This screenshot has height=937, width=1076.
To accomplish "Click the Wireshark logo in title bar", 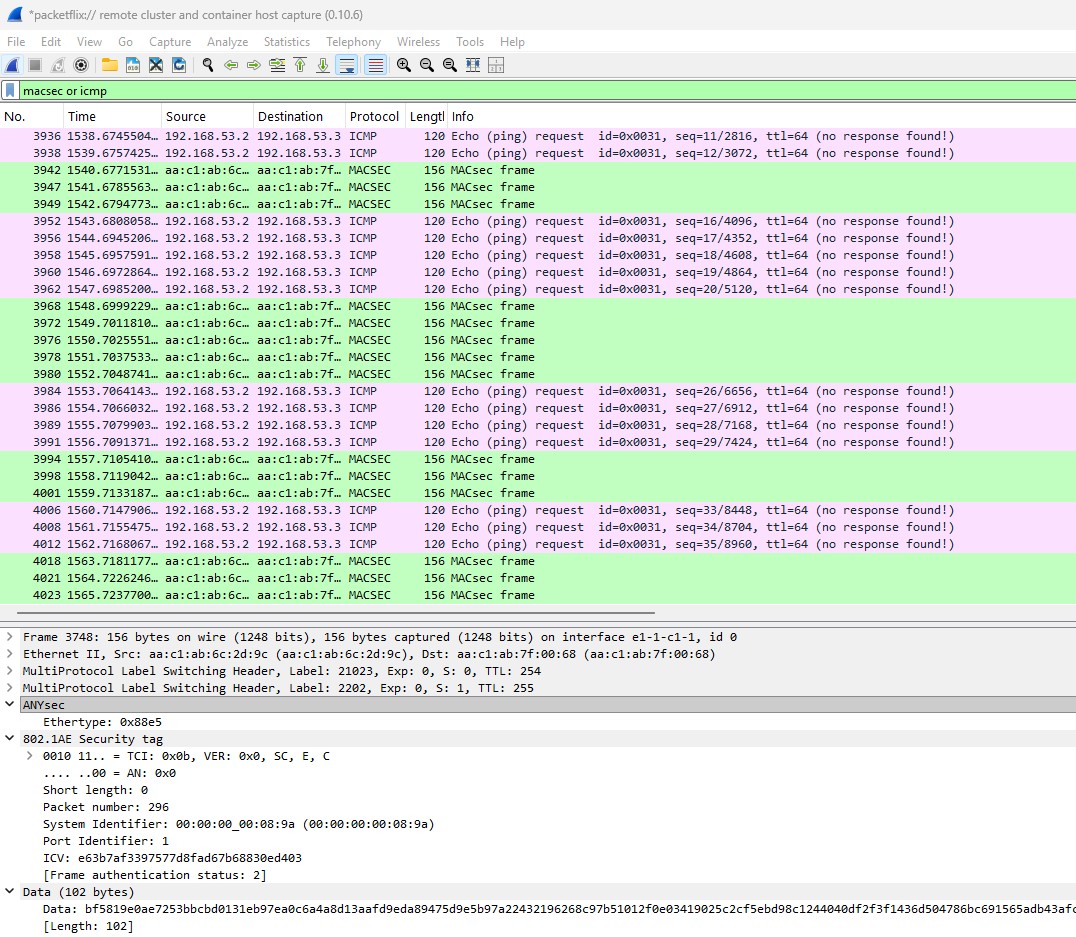I will click(15, 14).
